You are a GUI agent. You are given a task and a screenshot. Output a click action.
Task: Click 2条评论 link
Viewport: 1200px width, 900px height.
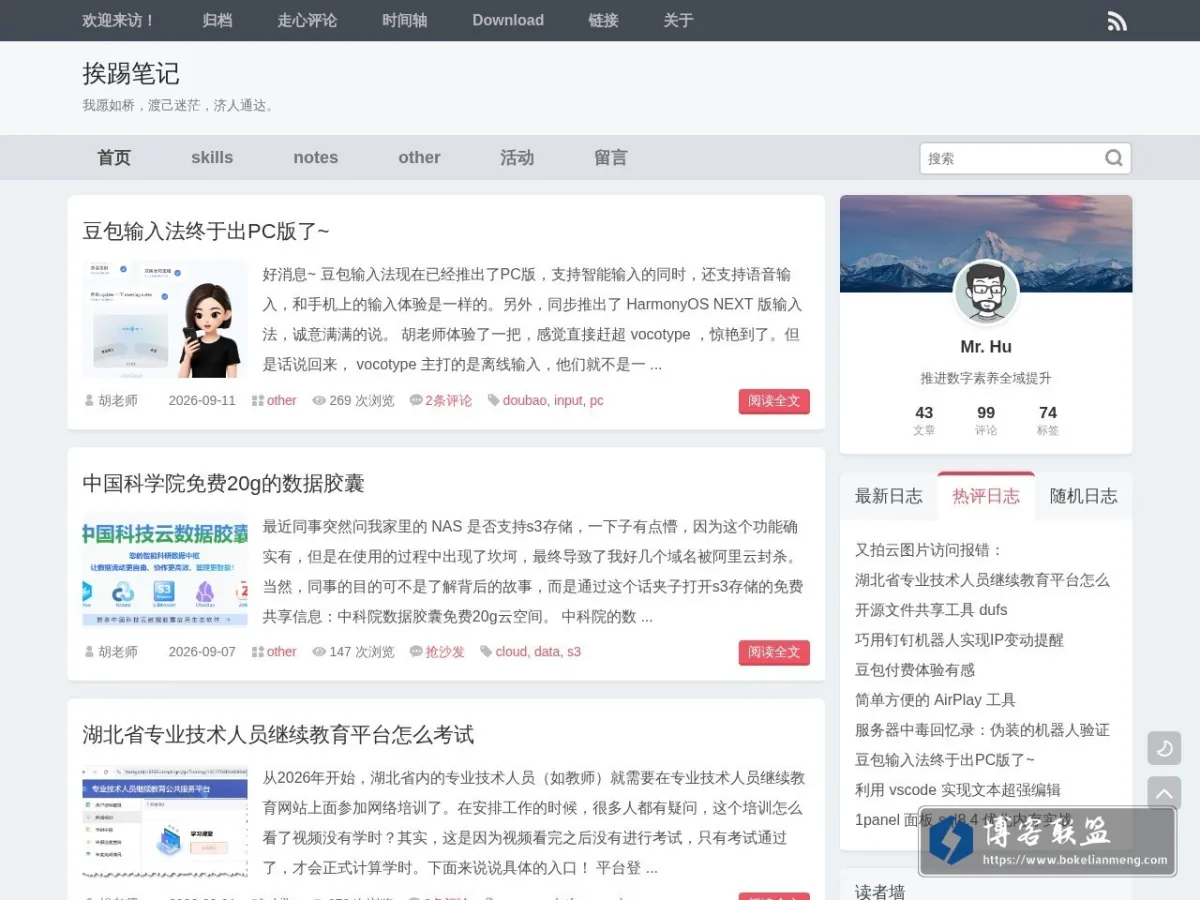point(448,401)
